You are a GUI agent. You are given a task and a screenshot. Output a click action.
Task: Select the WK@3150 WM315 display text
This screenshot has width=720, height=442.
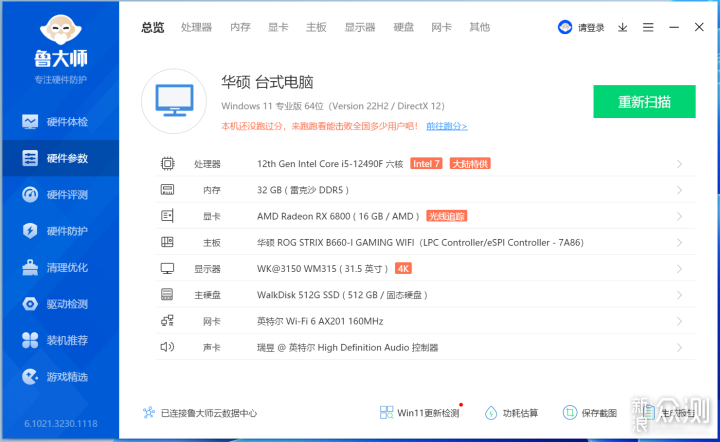point(322,269)
